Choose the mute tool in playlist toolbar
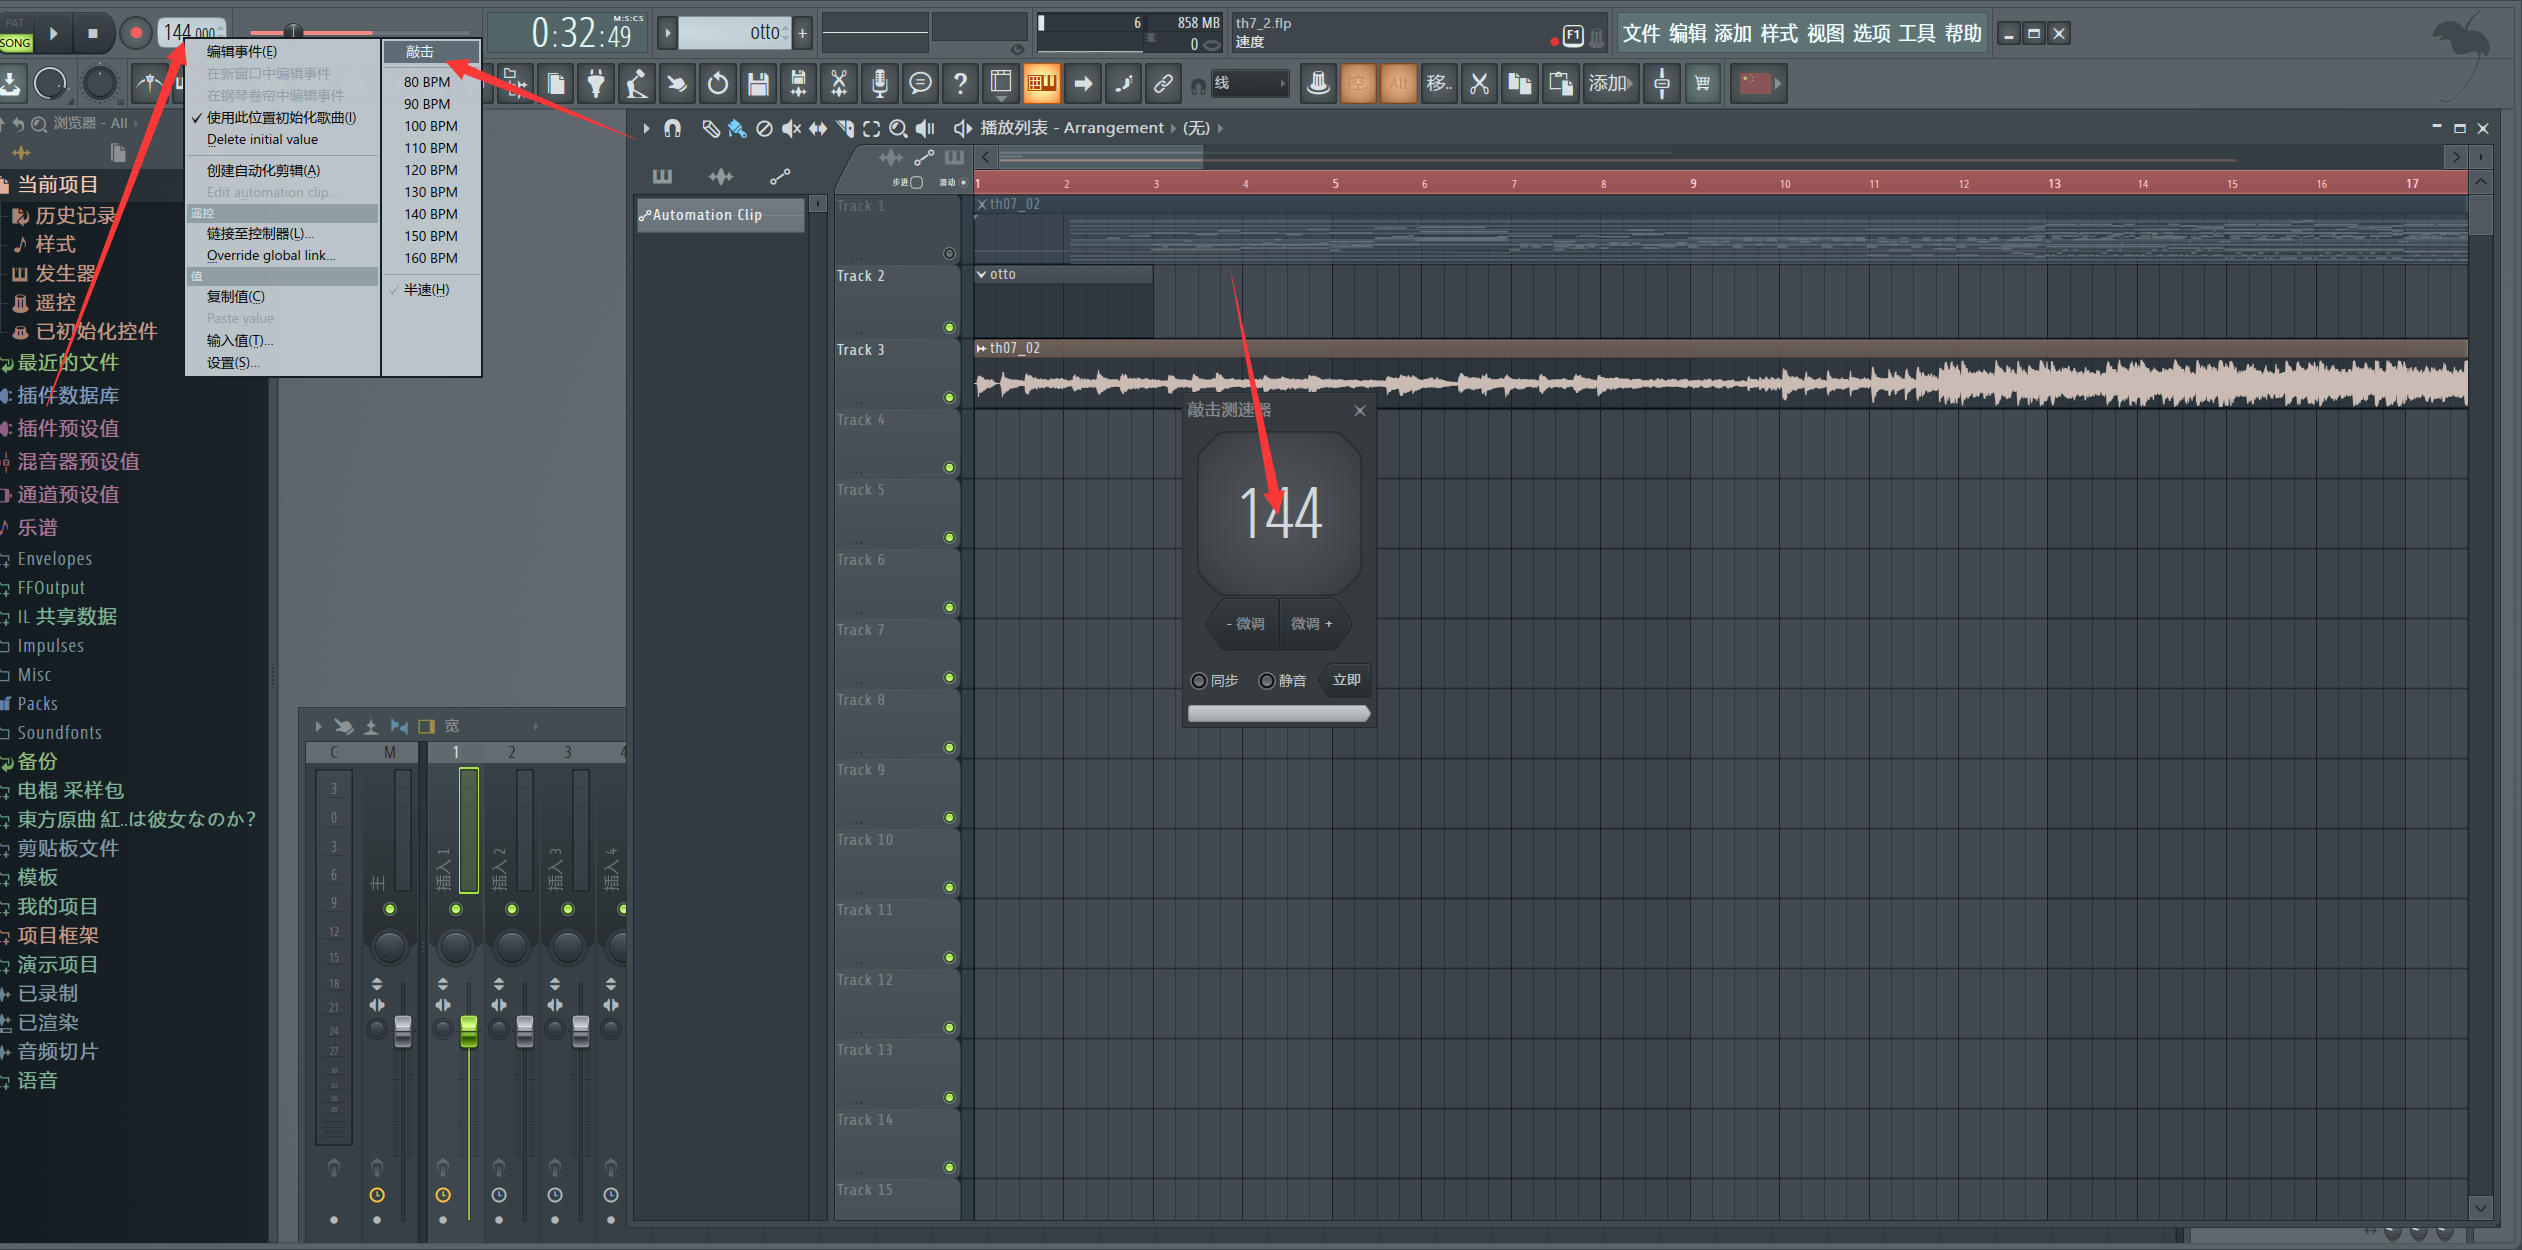Screen dimensions: 2522x1250 (x=791, y=128)
